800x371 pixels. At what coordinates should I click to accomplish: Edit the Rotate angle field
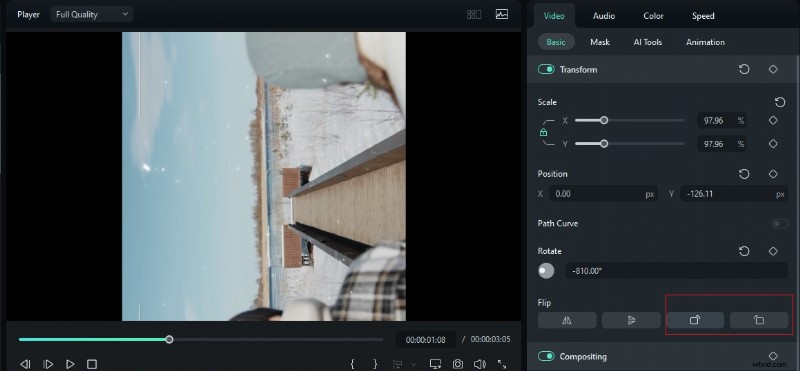pos(677,271)
